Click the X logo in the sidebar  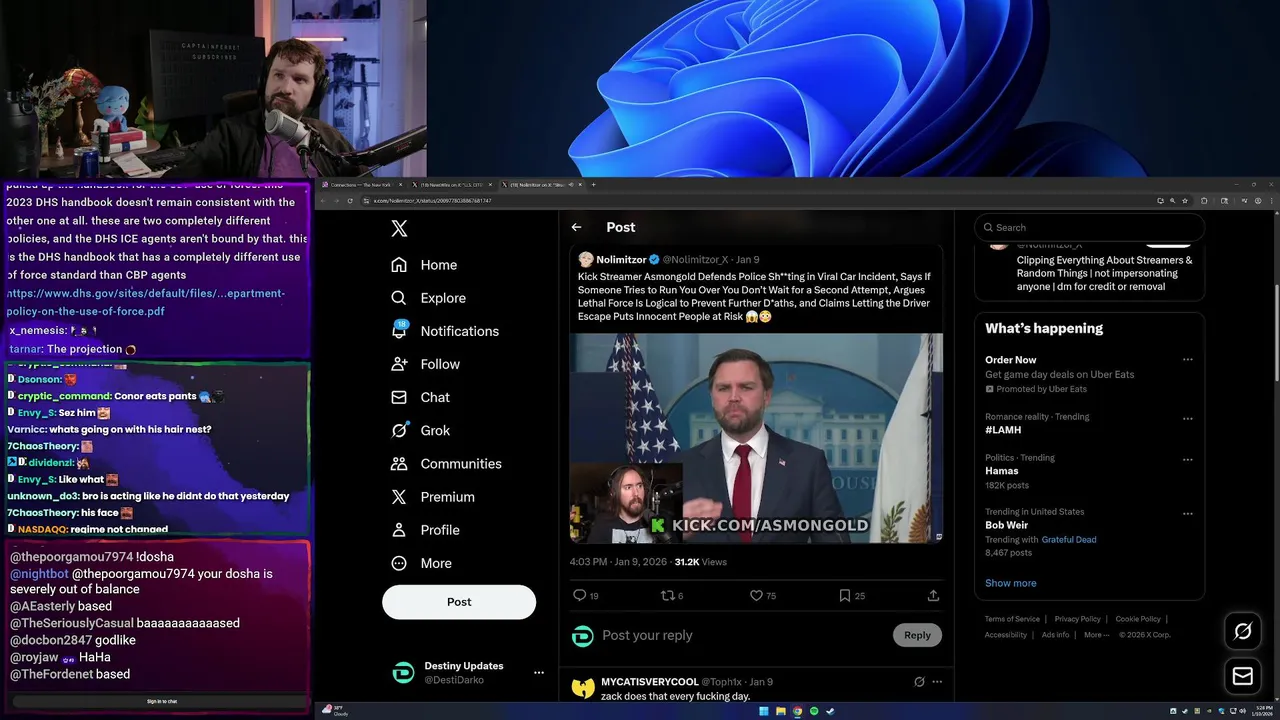(x=399, y=228)
